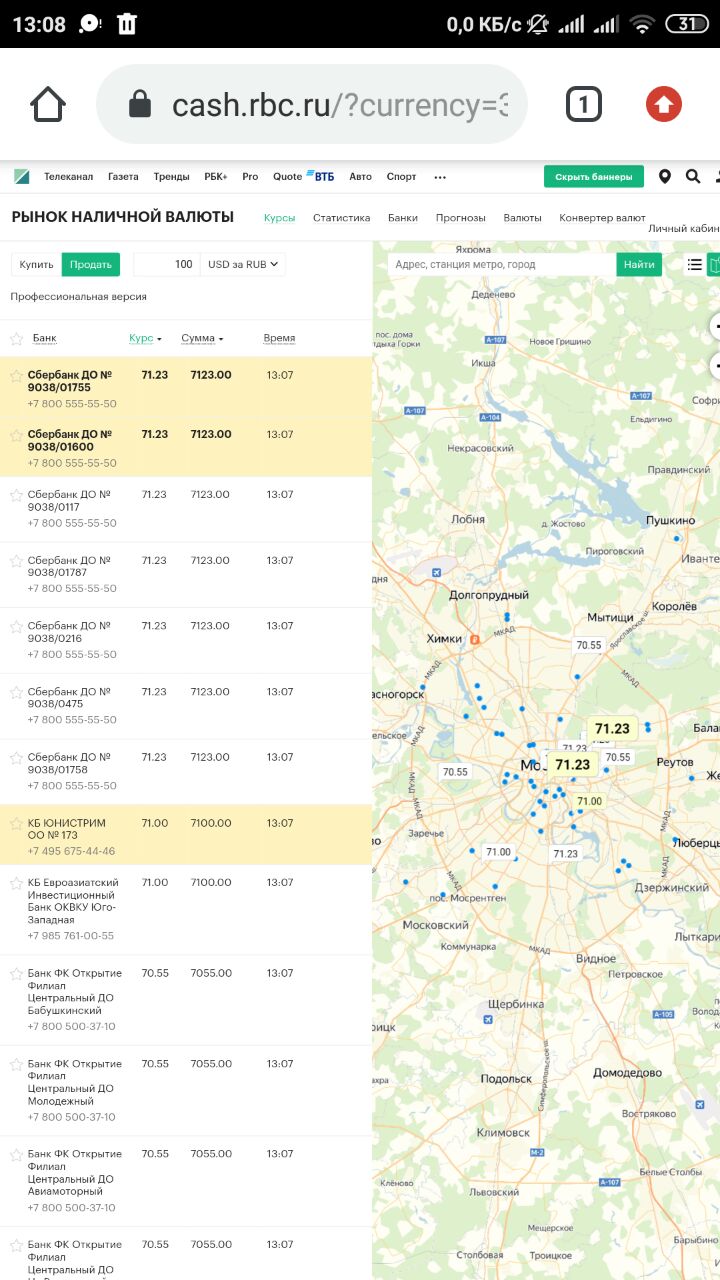
Task: Select the Продать toggle option
Action: (91, 264)
